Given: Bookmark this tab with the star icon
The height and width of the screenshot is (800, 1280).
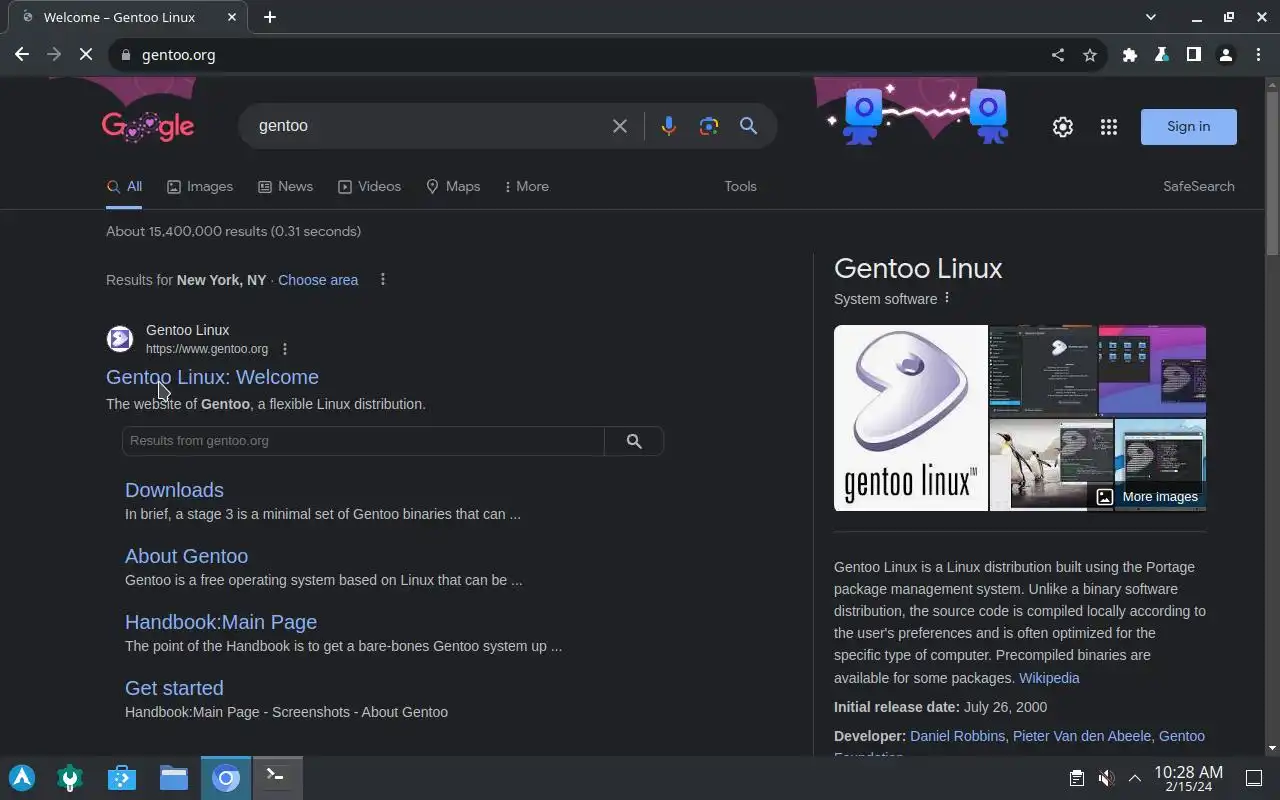Looking at the screenshot, I should point(1090,55).
